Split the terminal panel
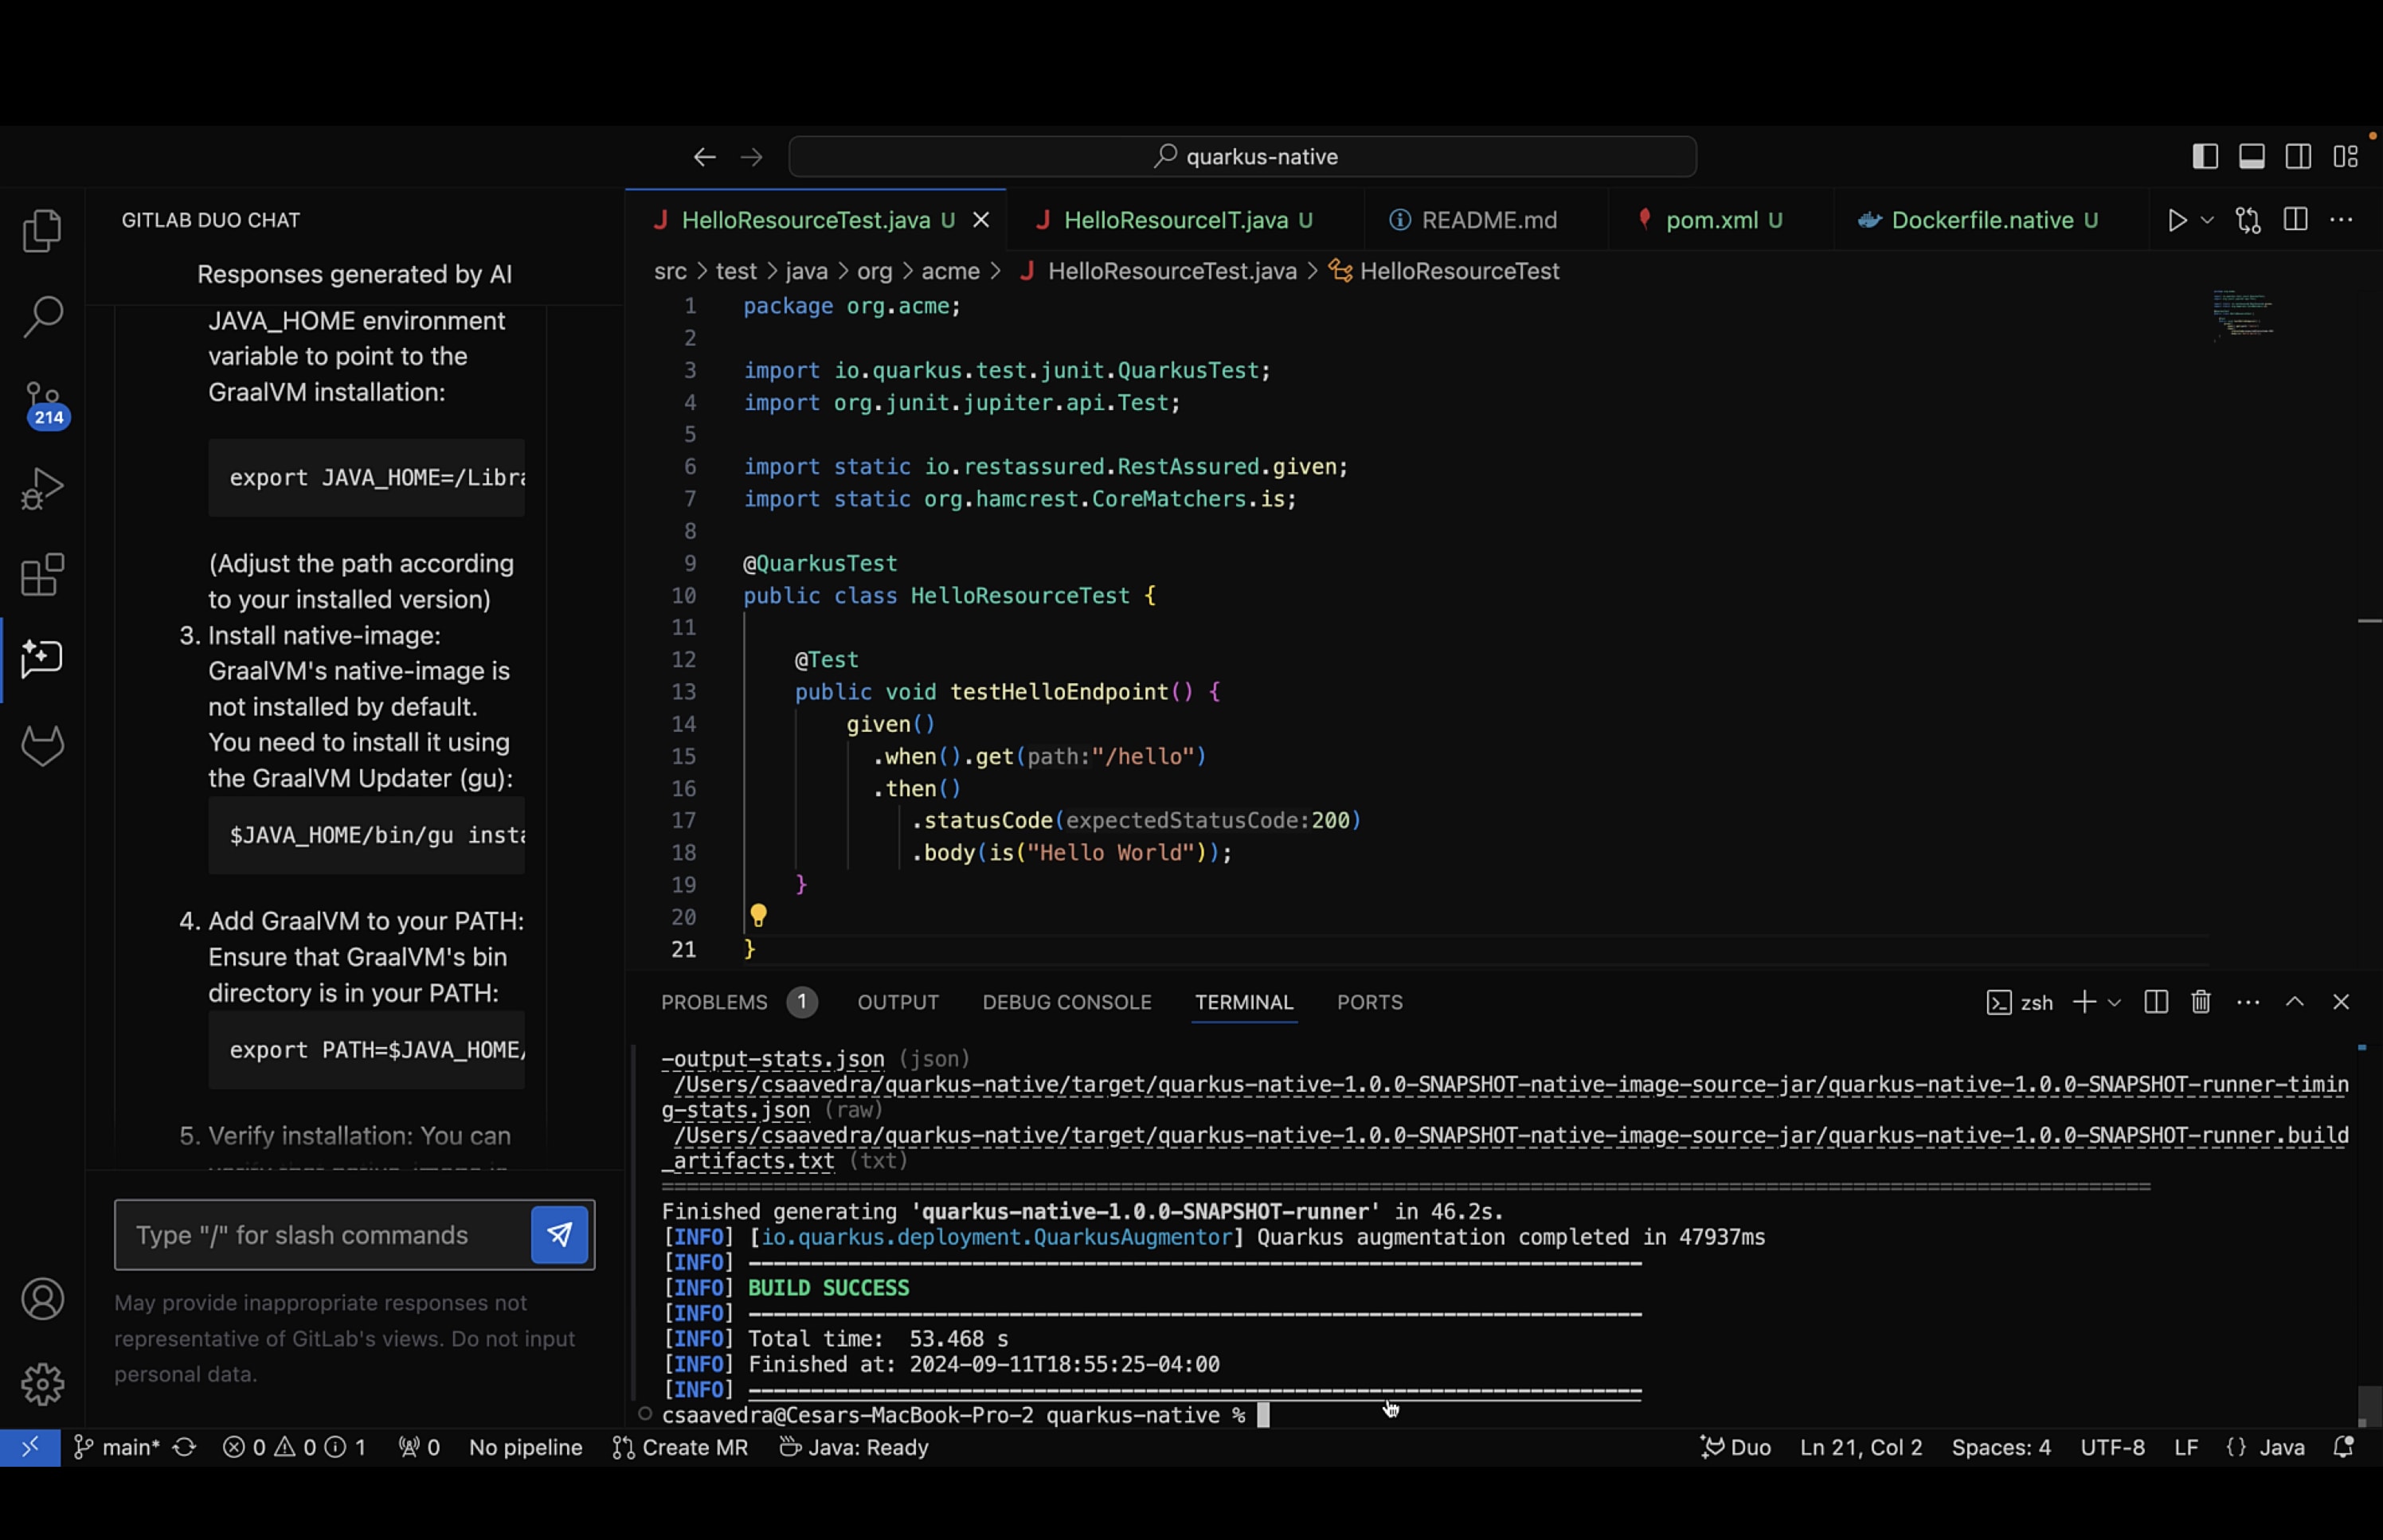2383x1540 pixels. coord(2156,1002)
